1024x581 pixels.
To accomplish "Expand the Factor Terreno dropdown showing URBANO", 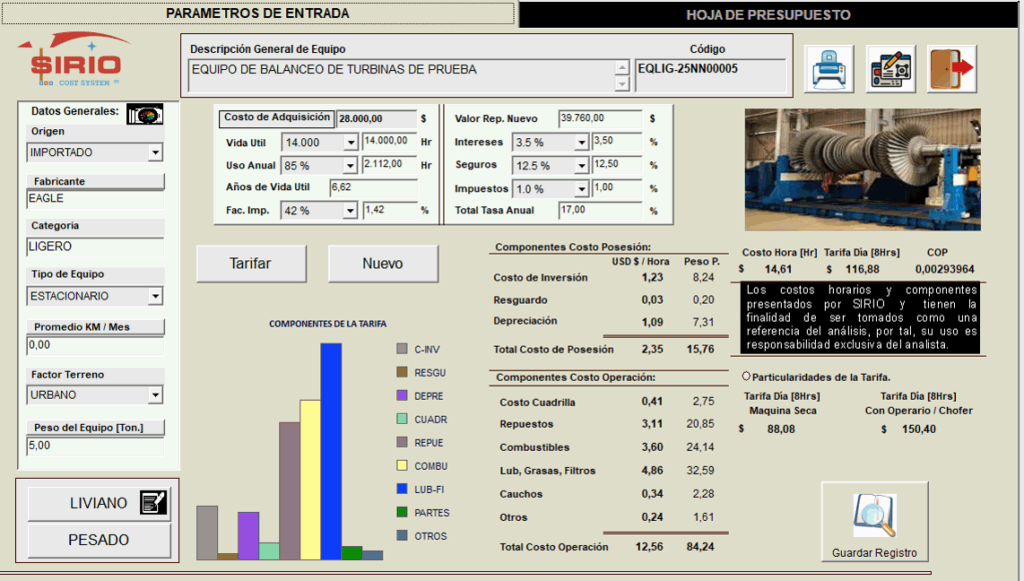I will 155,396.
